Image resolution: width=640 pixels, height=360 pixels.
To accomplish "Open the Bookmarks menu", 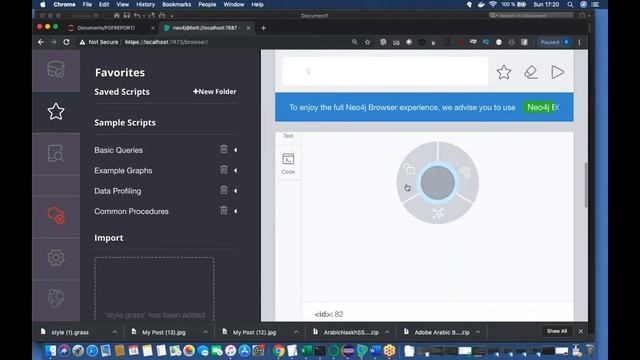I will click(176, 4).
